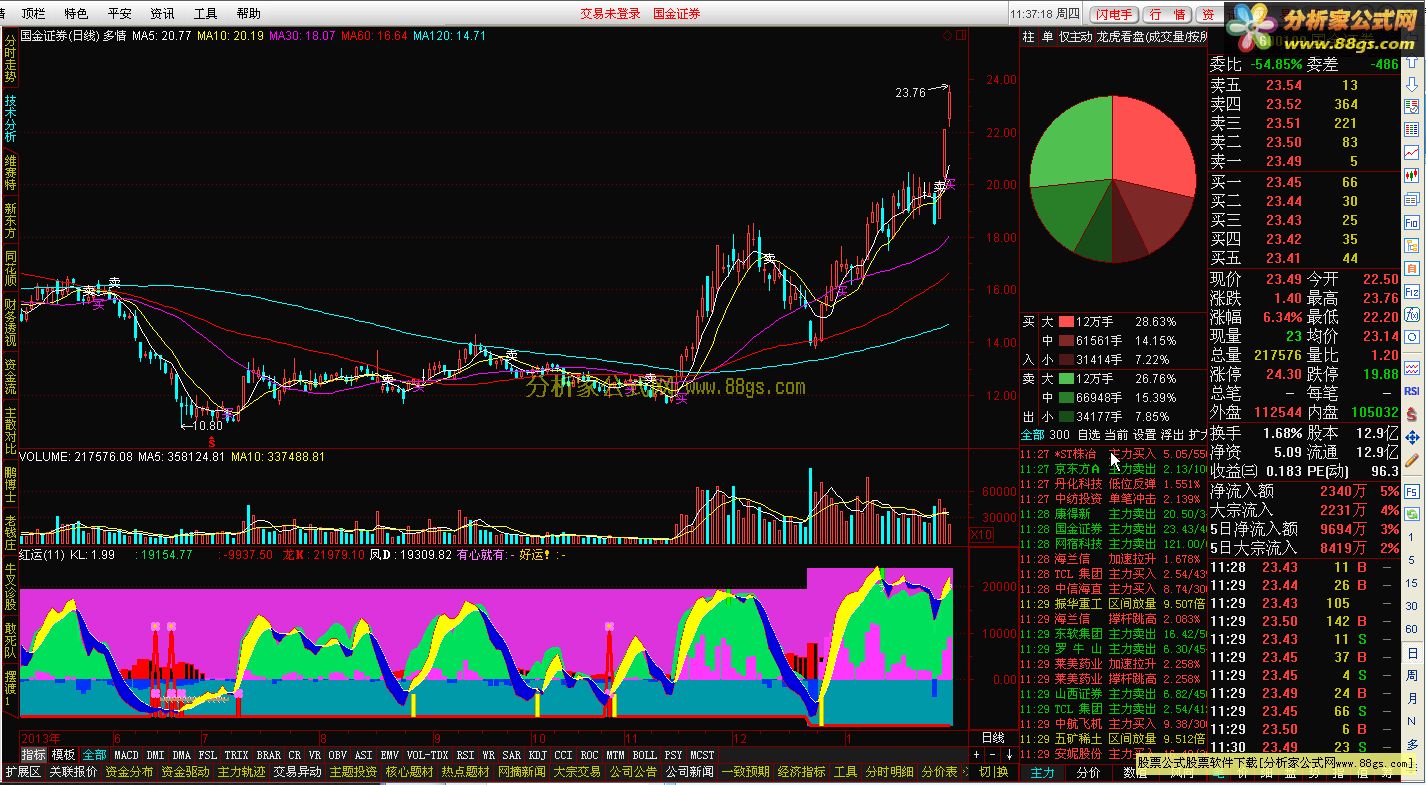Click the wave line icon above RSI

[x=1412, y=367]
